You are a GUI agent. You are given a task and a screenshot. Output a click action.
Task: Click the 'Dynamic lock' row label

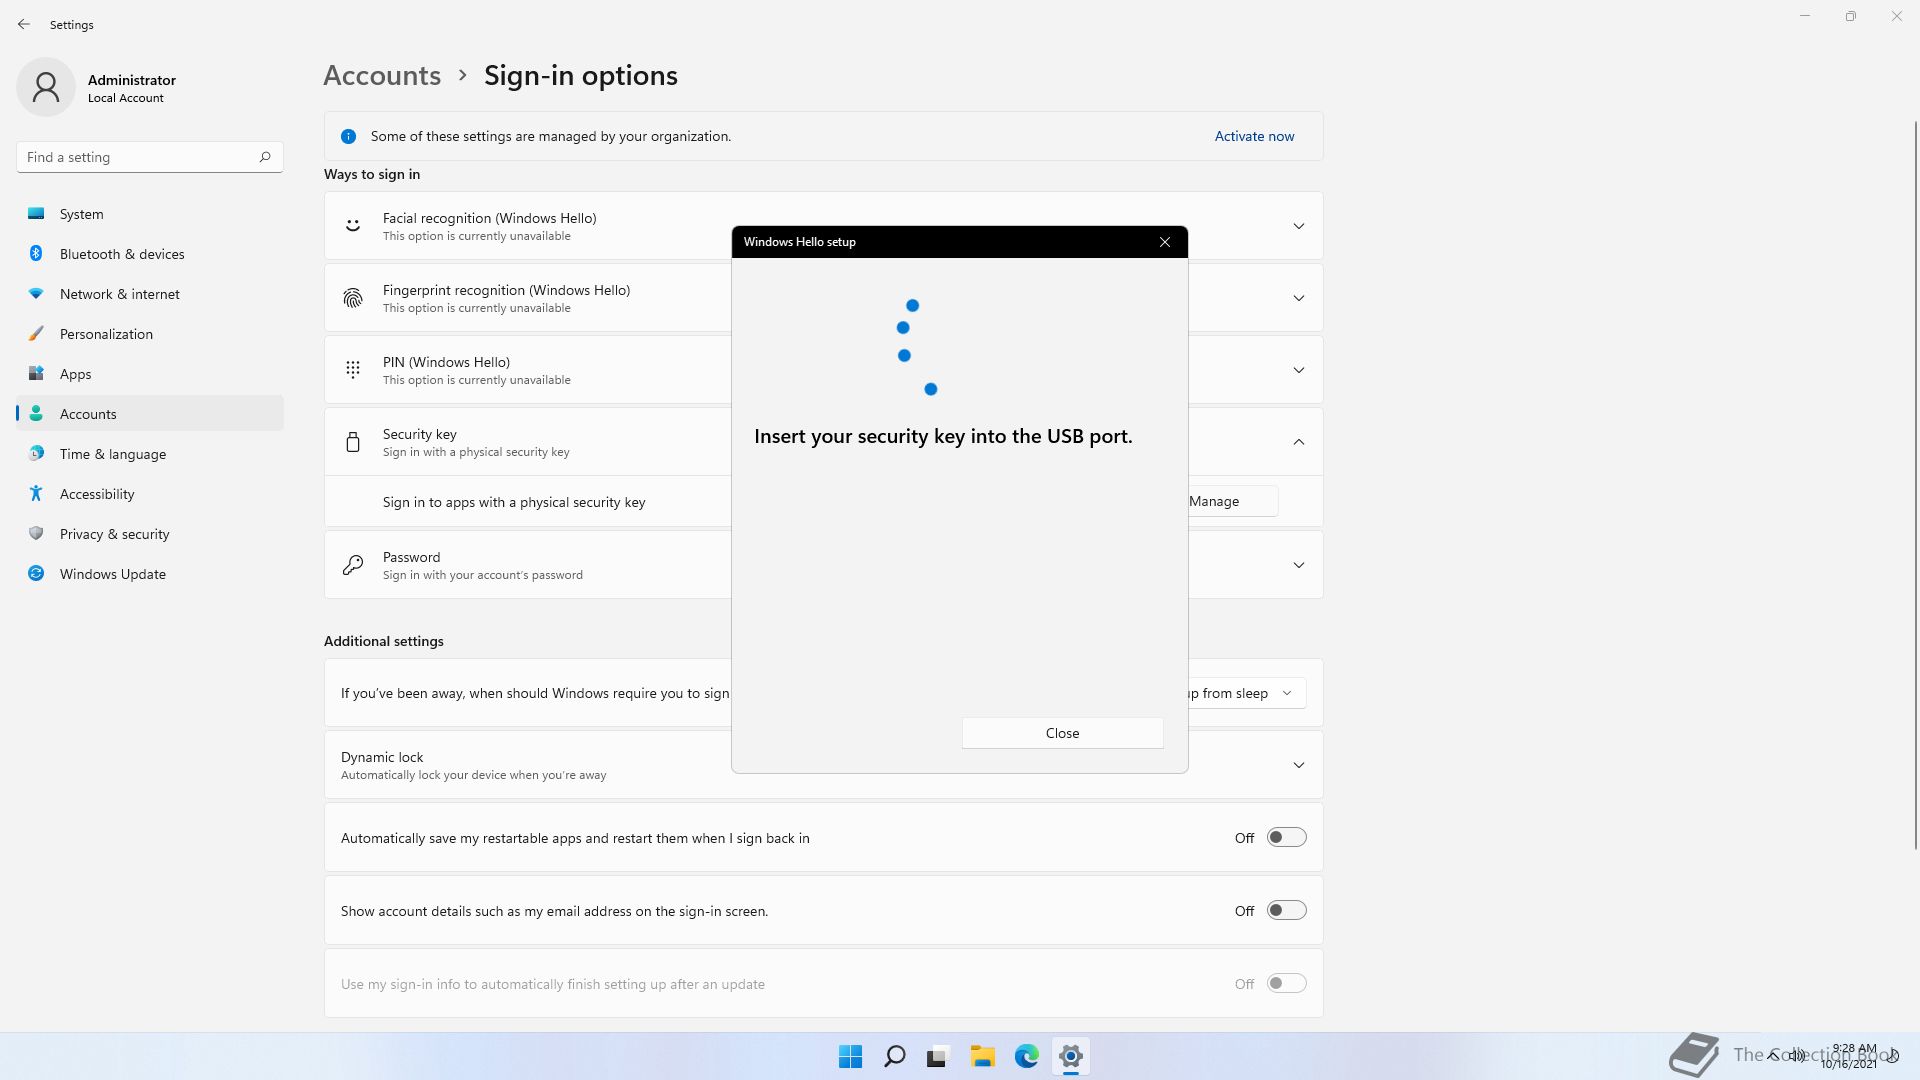[382, 757]
